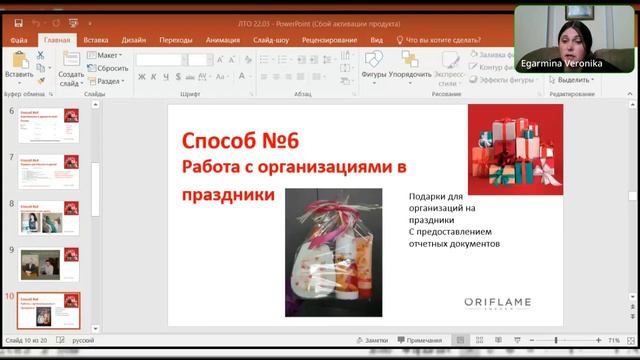The width and height of the screenshot is (640, 360).
Task: Select slide 9 thumbnail
Action: coord(49,264)
